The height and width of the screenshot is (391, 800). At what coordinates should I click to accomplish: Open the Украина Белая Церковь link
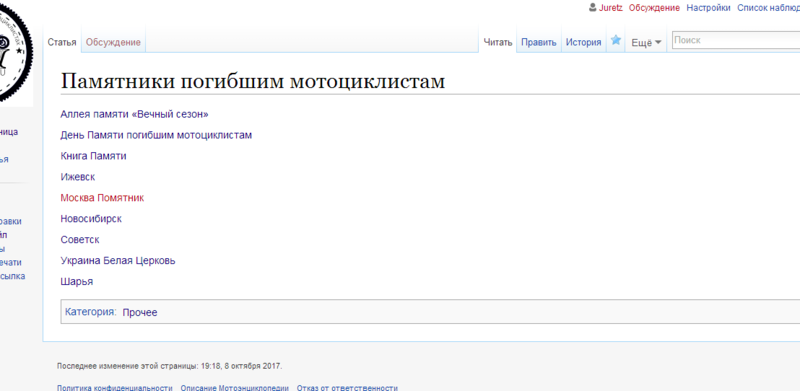click(118, 261)
